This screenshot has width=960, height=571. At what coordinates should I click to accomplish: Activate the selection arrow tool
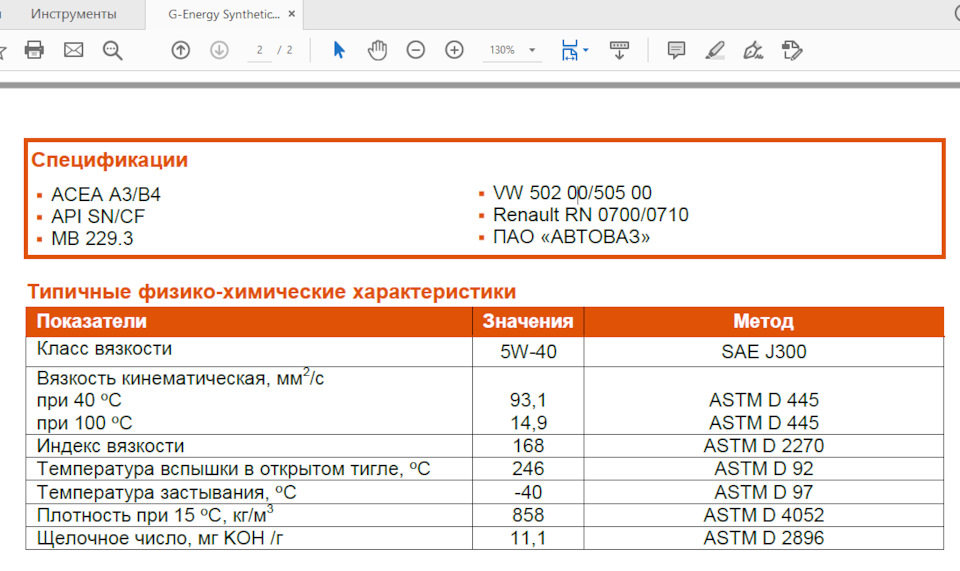coord(339,50)
